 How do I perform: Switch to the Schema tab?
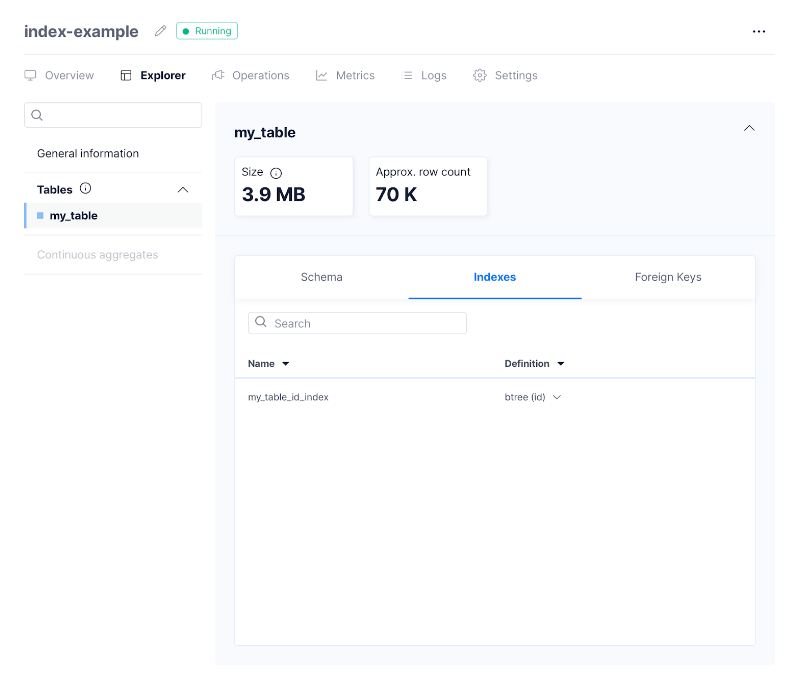point(321,277)
